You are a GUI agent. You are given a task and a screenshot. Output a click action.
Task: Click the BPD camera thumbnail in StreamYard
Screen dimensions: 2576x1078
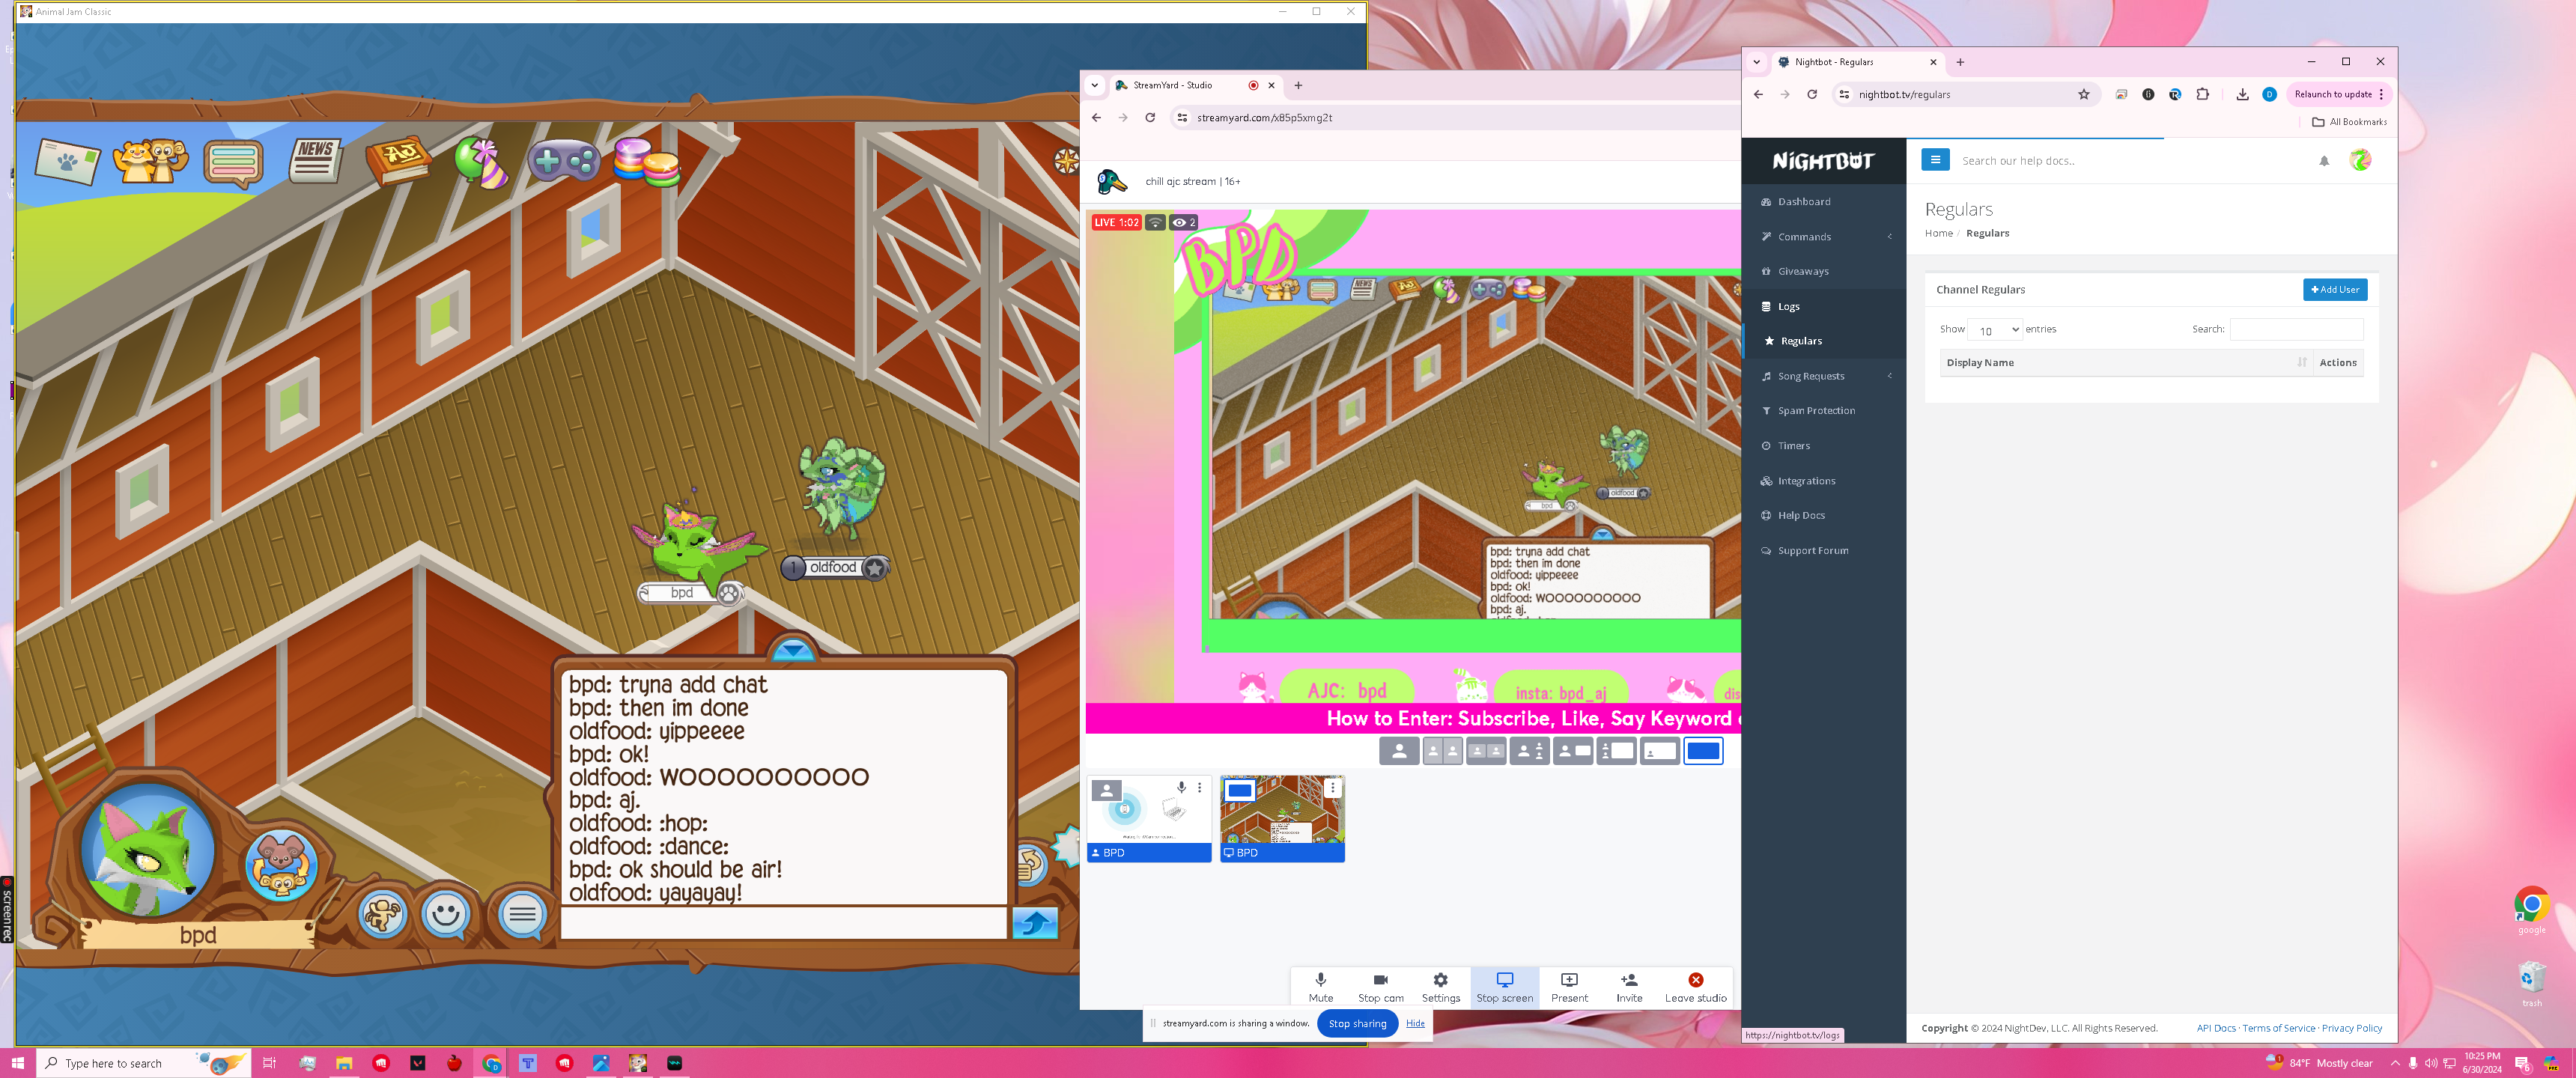(1149, 818)
